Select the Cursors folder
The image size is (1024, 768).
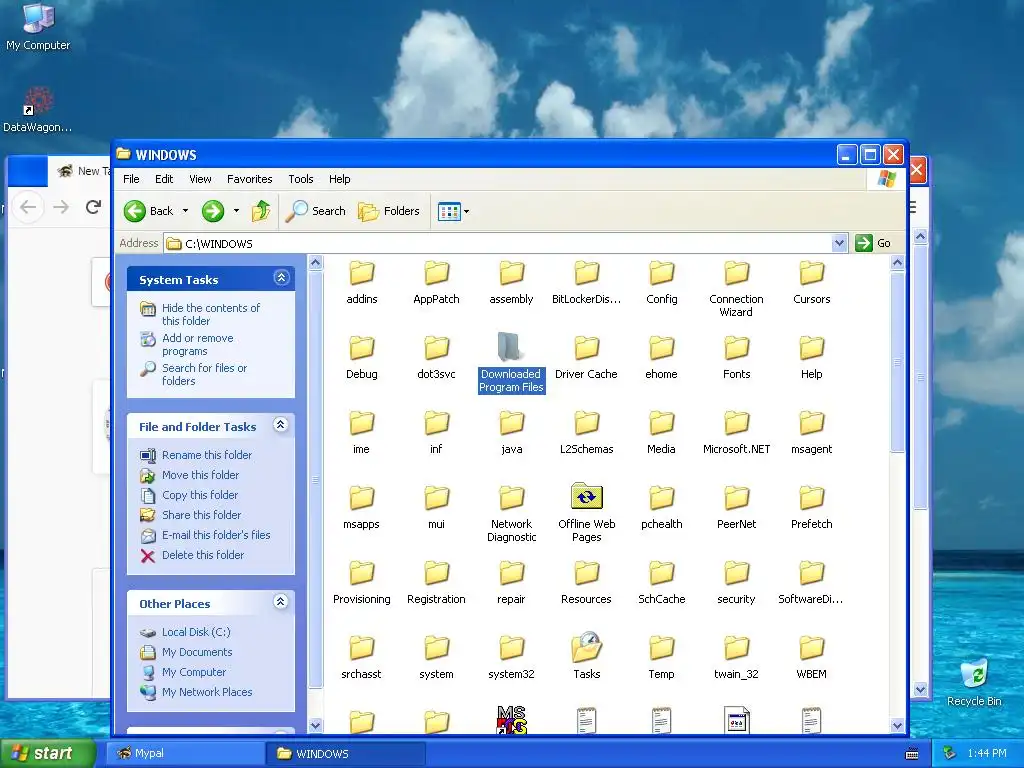tap(812, 282)
